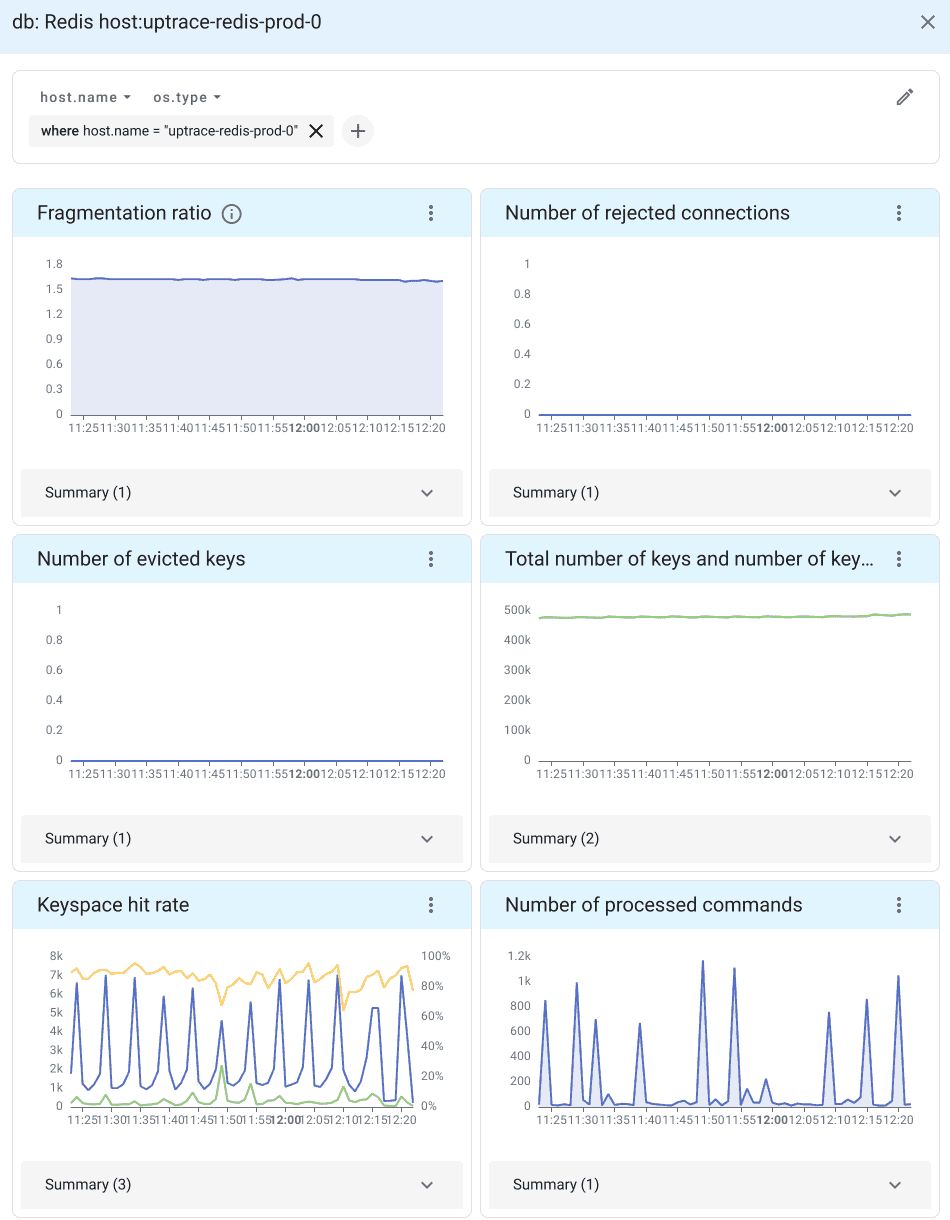Remove the host.name filter chip
Viewport: 950px width, 1220px height.
[316, 131]
